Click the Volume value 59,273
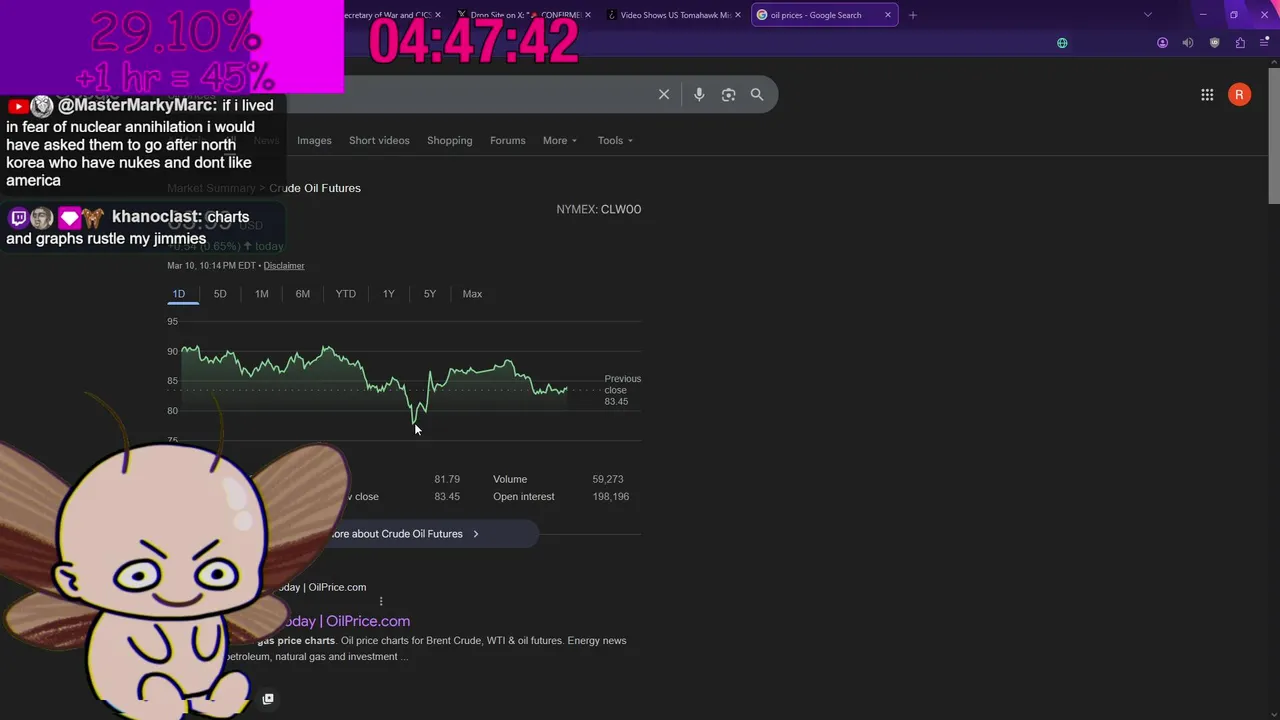Viewport: 1280px width, 720px height. click(607, 479)
